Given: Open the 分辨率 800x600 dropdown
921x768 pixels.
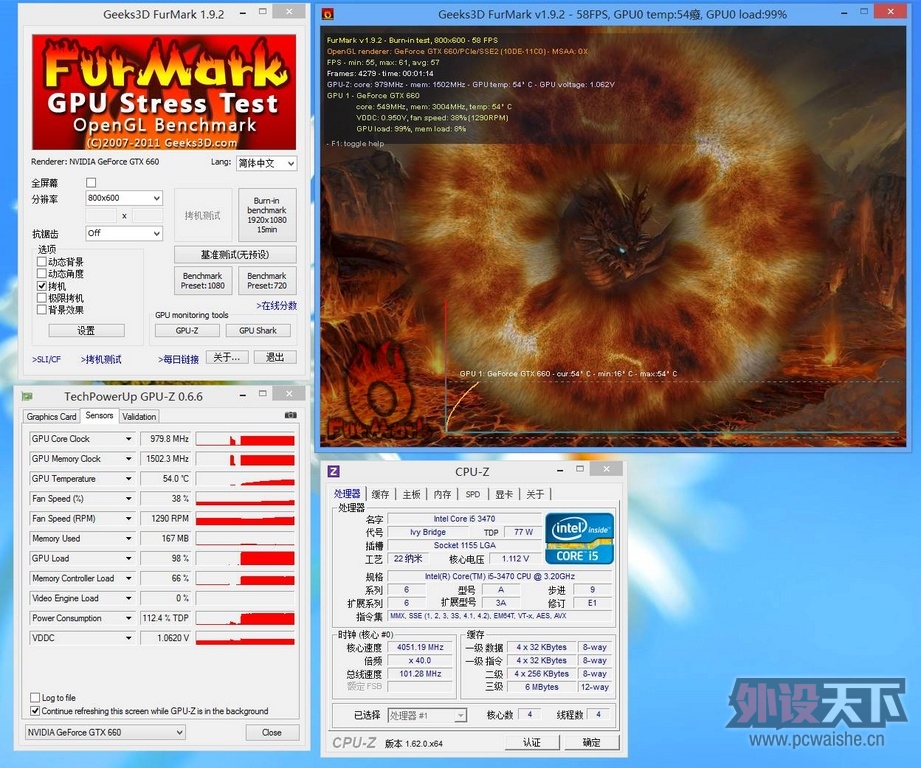Looking at the screenshot, I should [123, 198].
